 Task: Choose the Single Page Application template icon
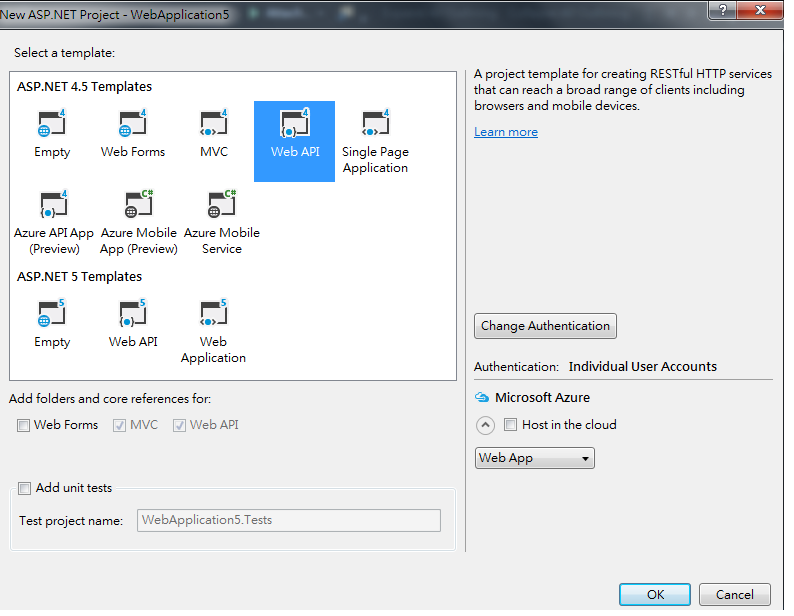[375, 123]
